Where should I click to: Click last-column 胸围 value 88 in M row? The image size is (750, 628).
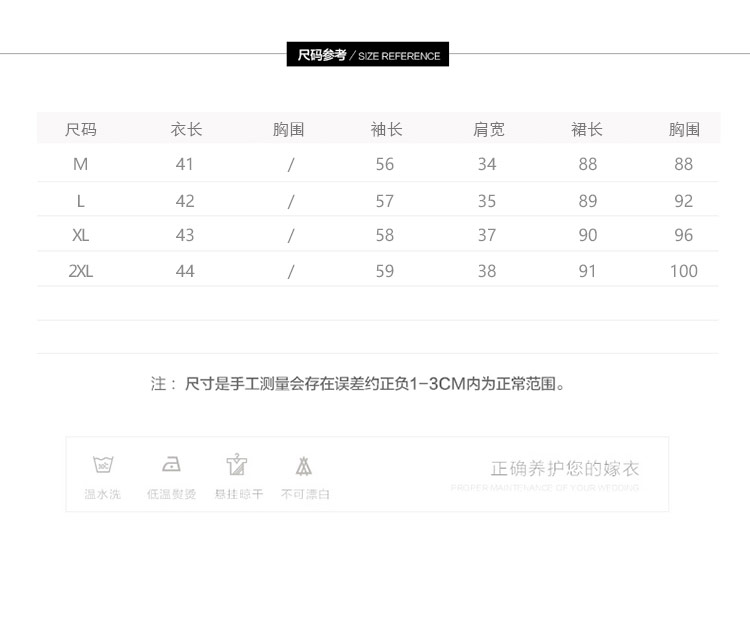click(x=684, y=164)
